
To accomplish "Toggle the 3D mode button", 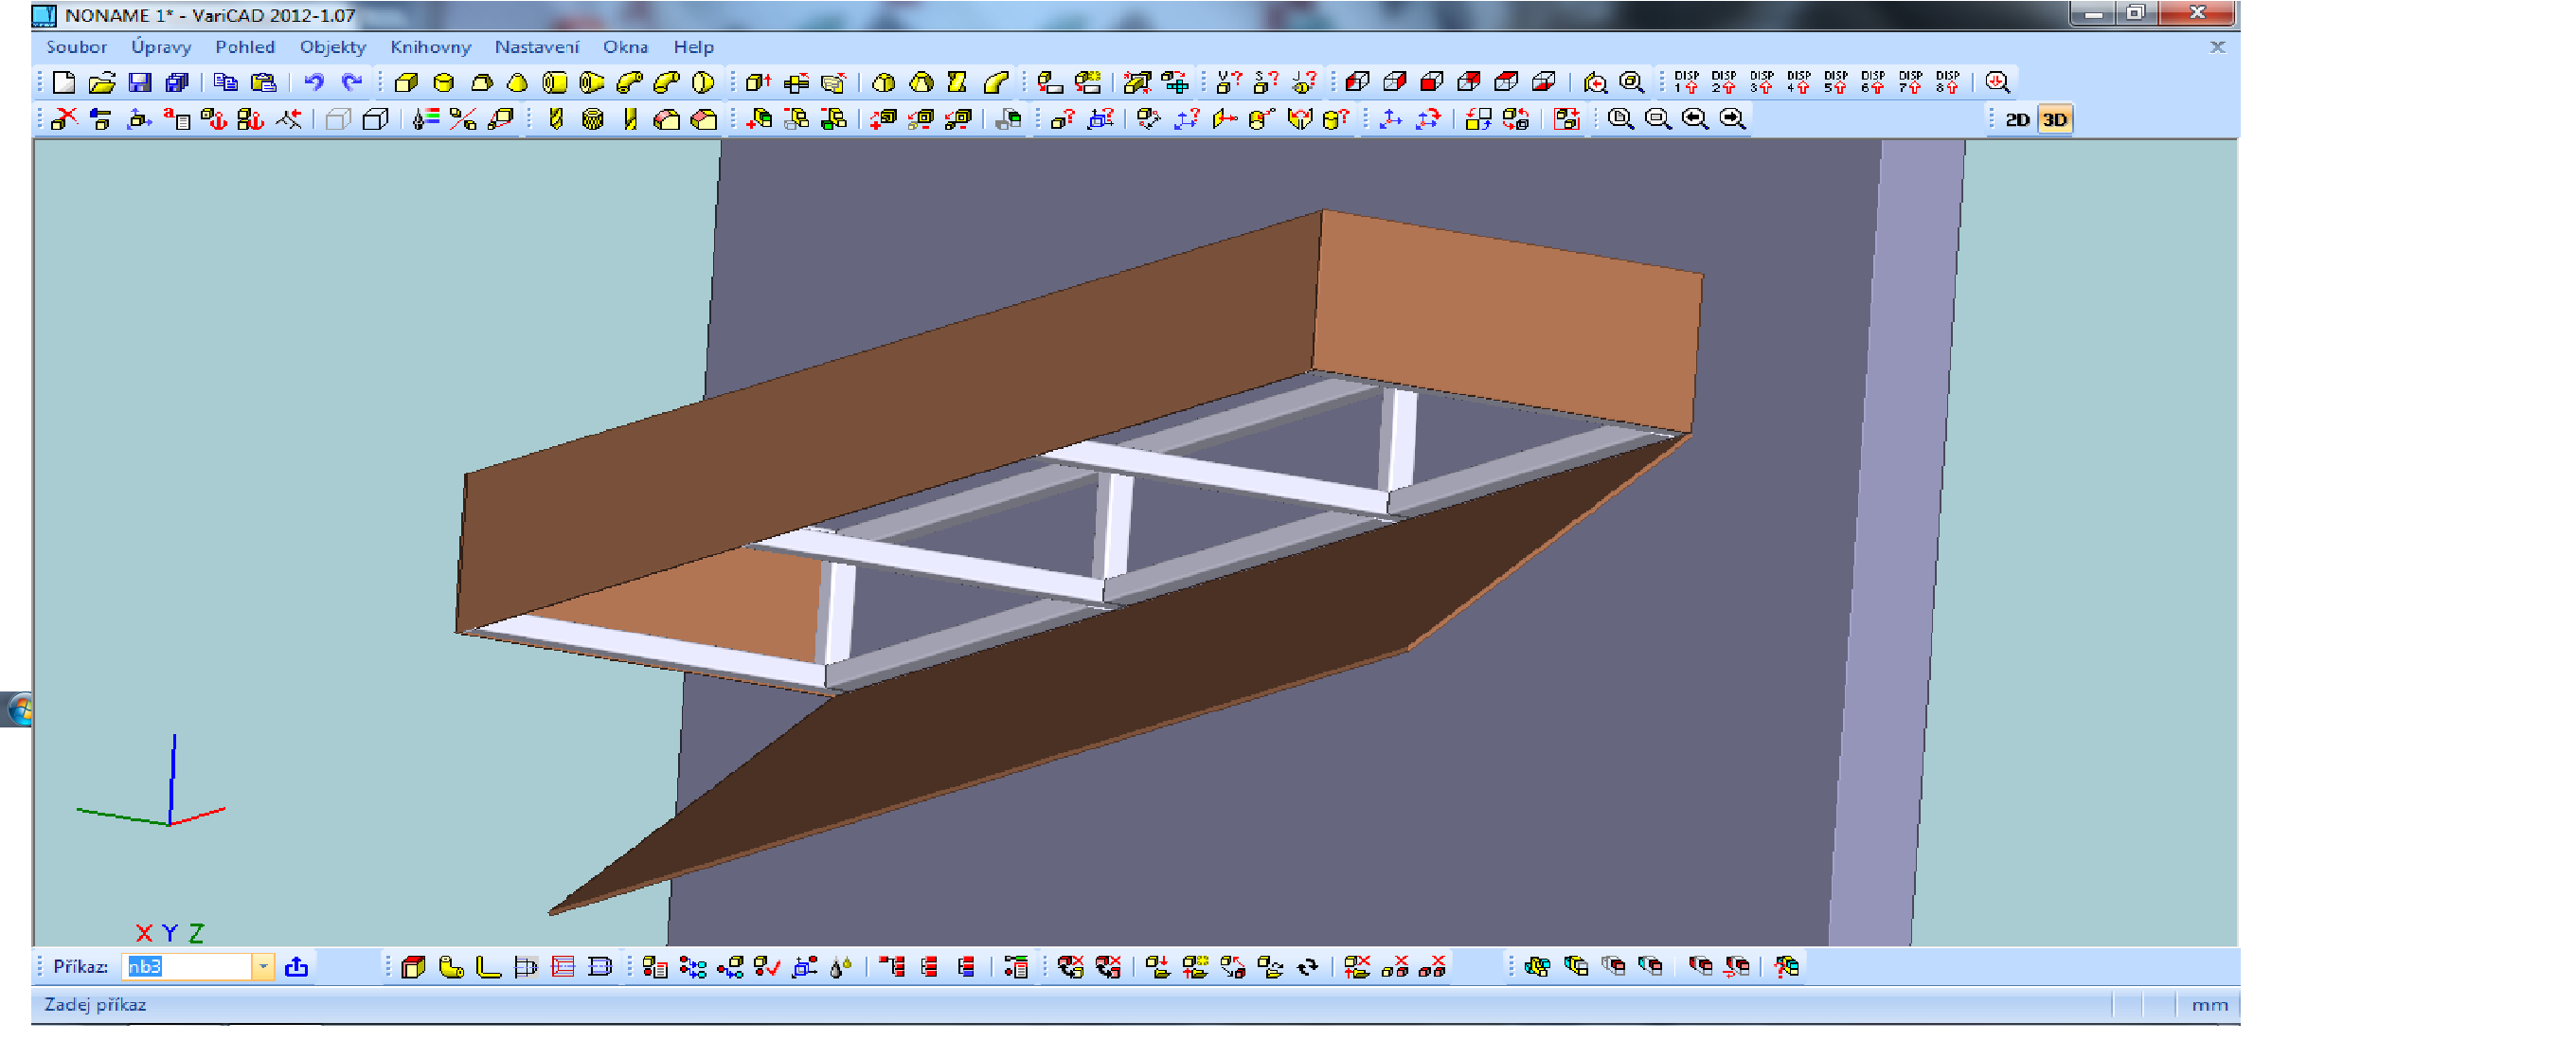I will [x=2054, y=120].
